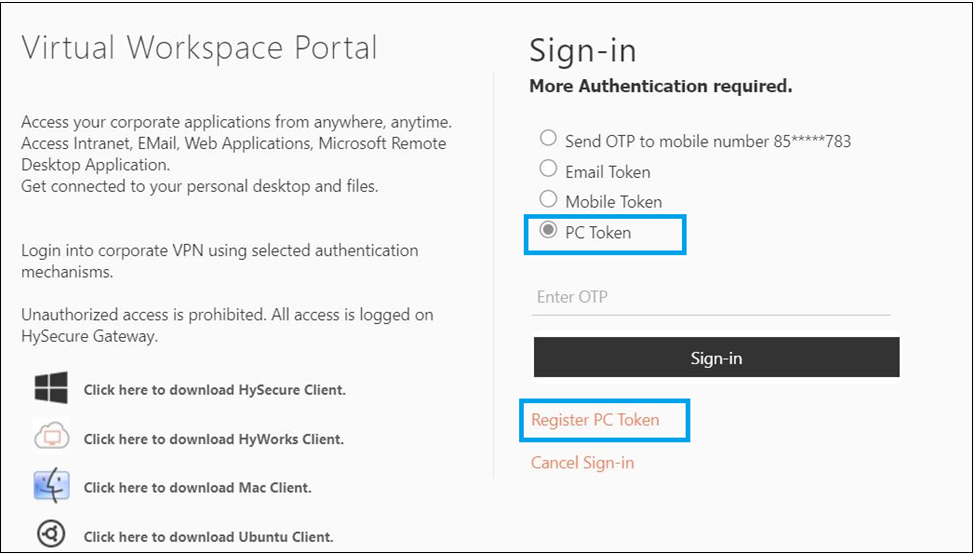Click the Email Token label text
Screen dimensions: 975x554
pos(608,172)
